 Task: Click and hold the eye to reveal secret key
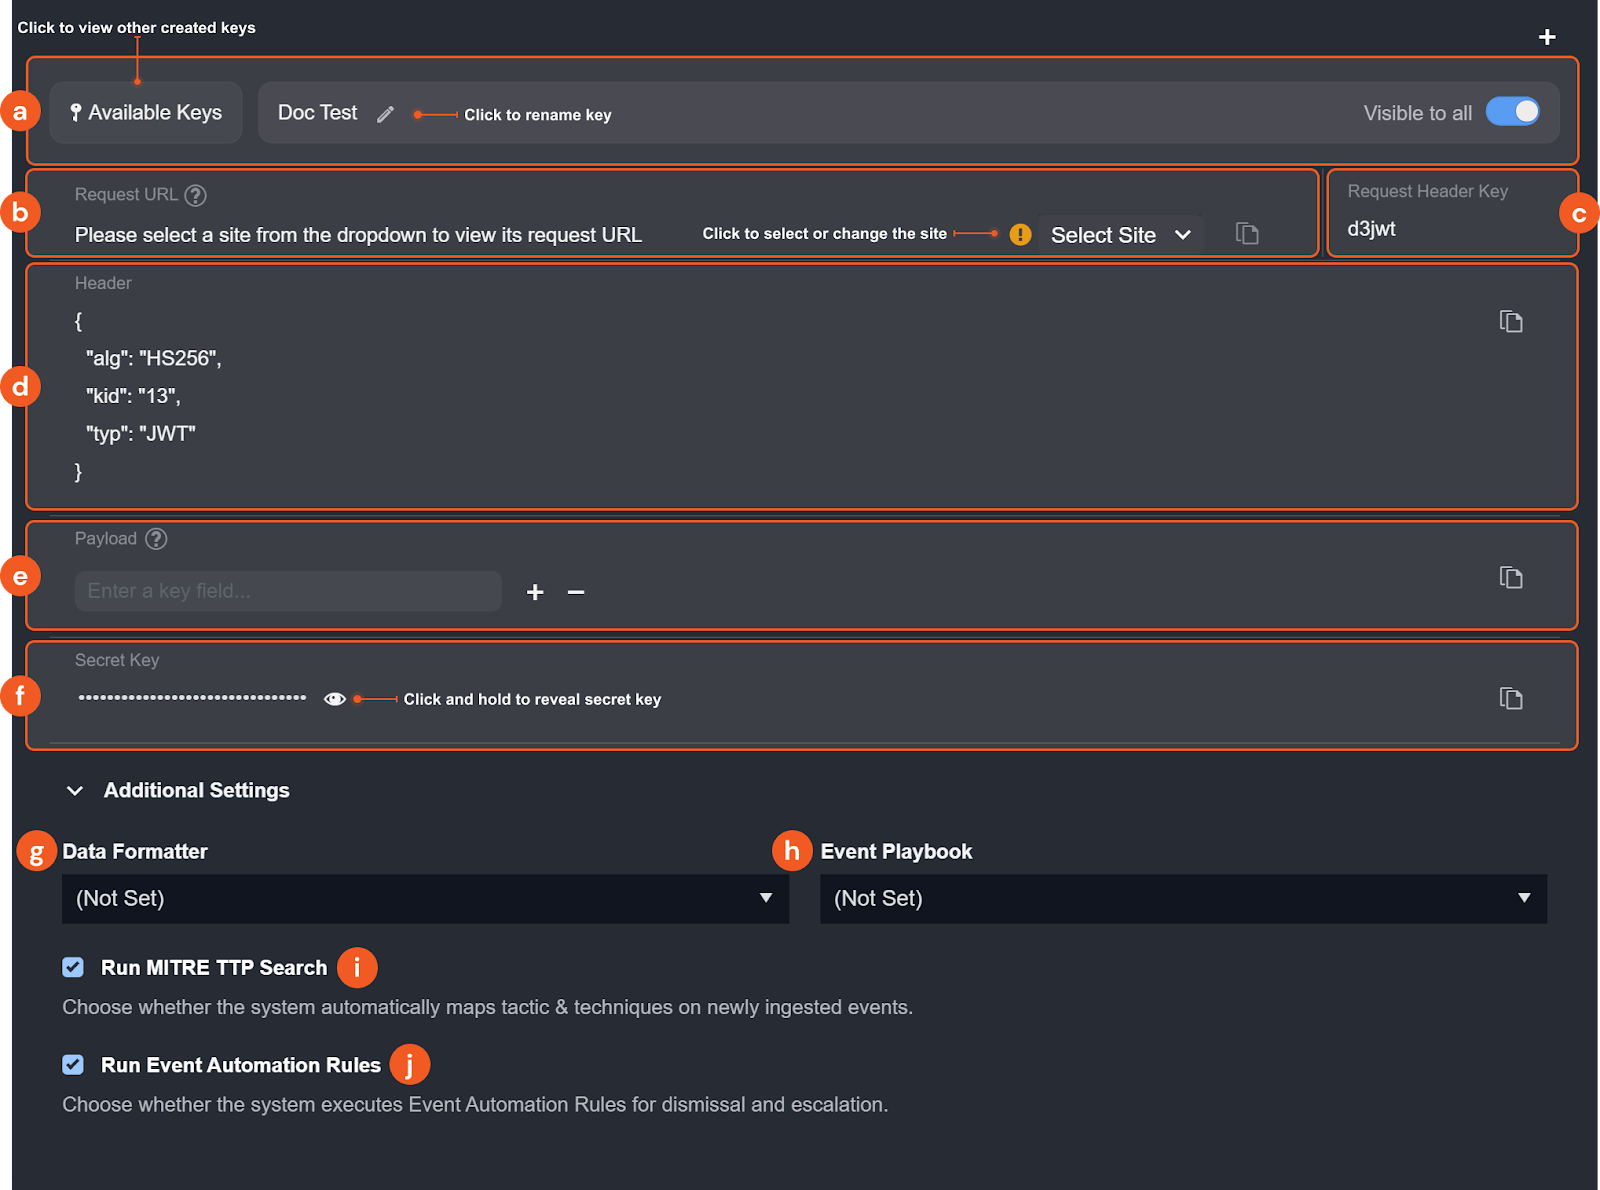click(x=335, y=699)
